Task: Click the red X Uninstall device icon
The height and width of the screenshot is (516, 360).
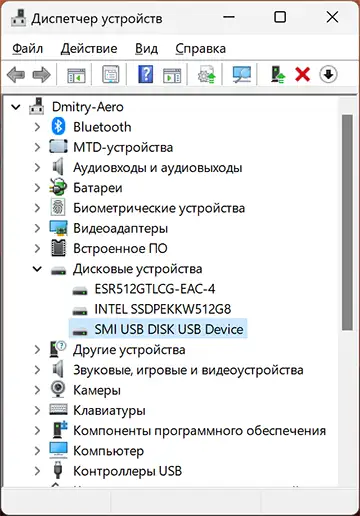Action: click(303, 74)
